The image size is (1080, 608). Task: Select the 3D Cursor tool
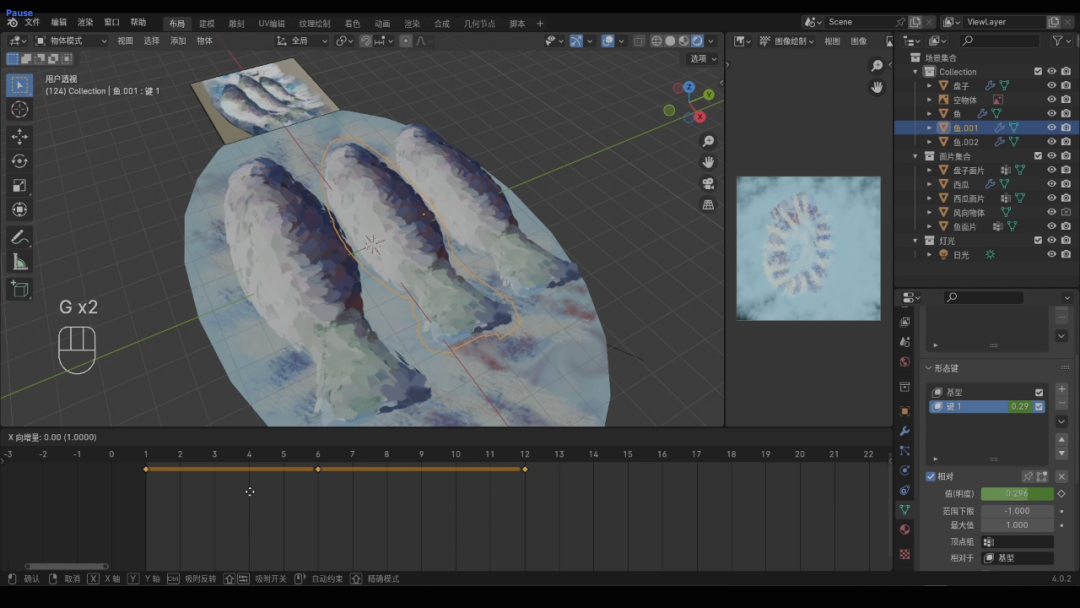(19, 109)
